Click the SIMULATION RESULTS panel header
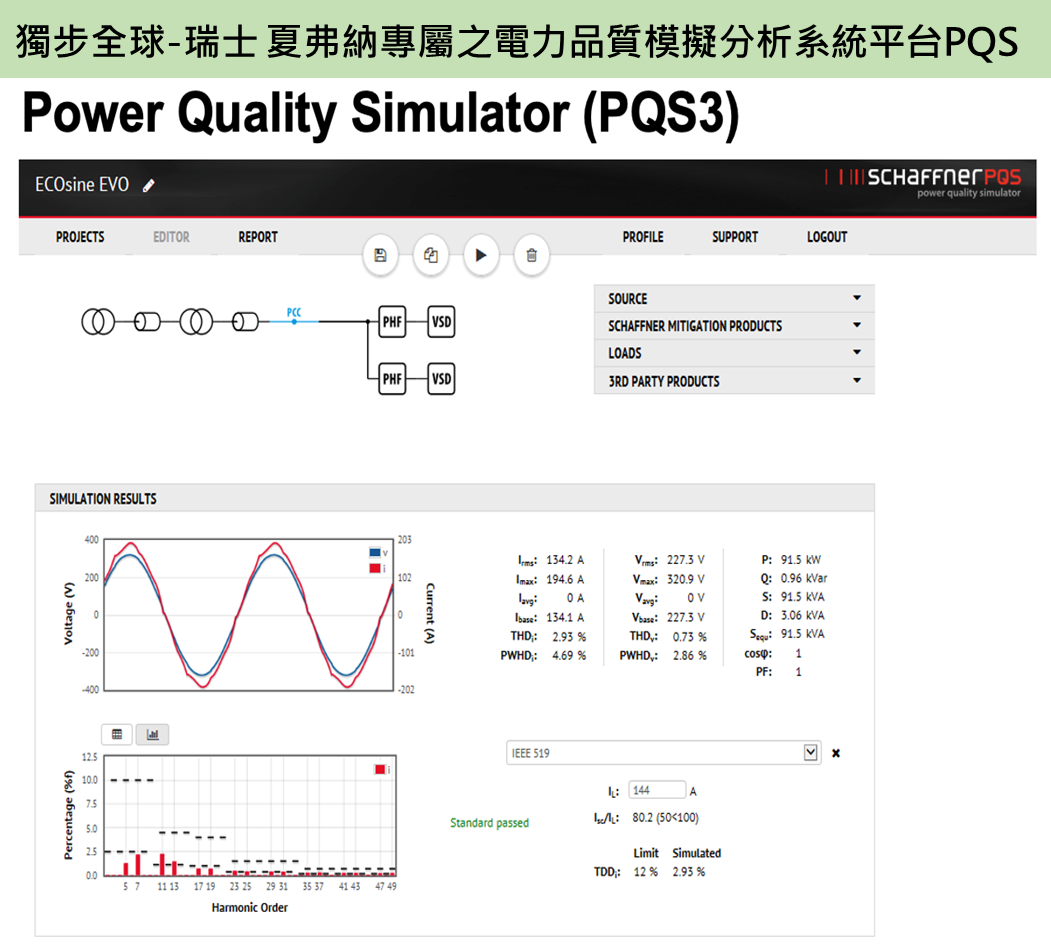This screenshot has width=1051, height=947. tap(454, 499)
